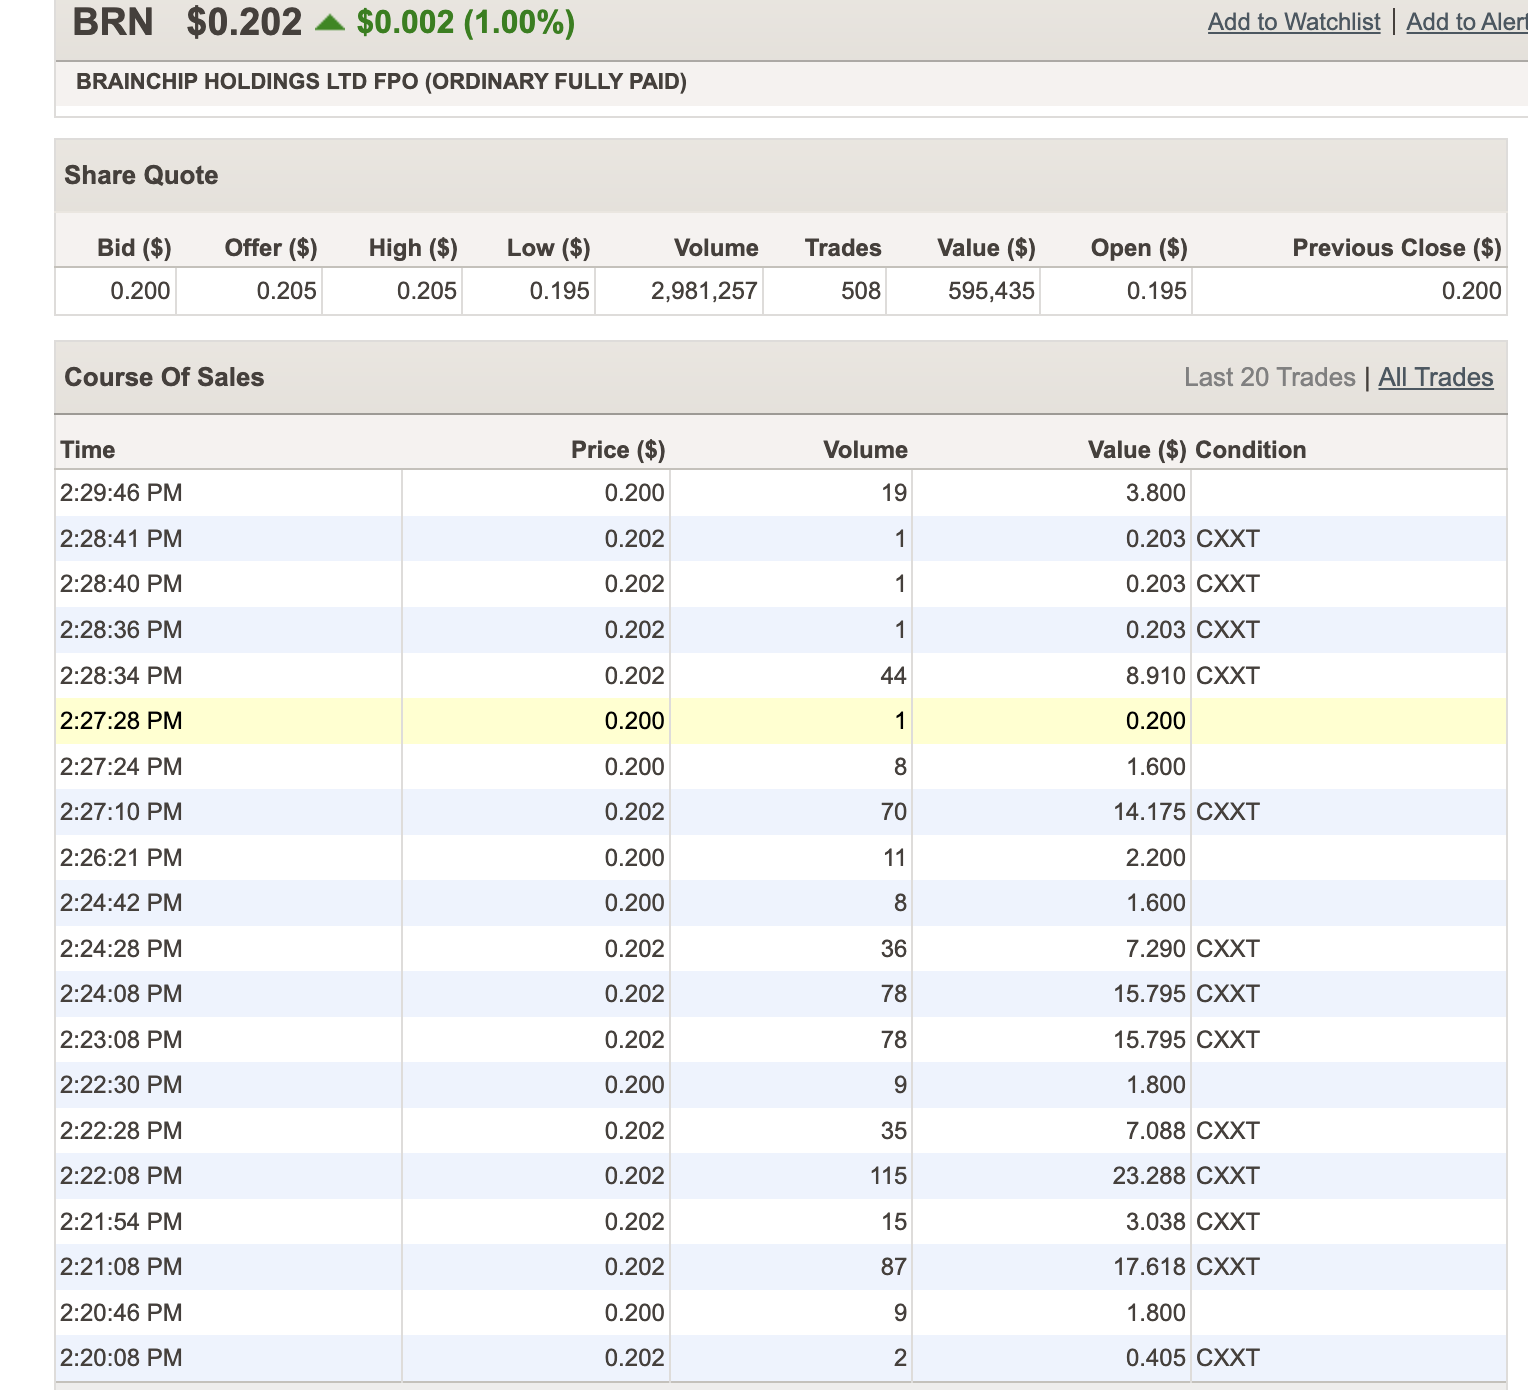1528x1390 pixels.
Task: Click the 508 trades count cell
Action: pyautogui.click(x=860, y=291)
